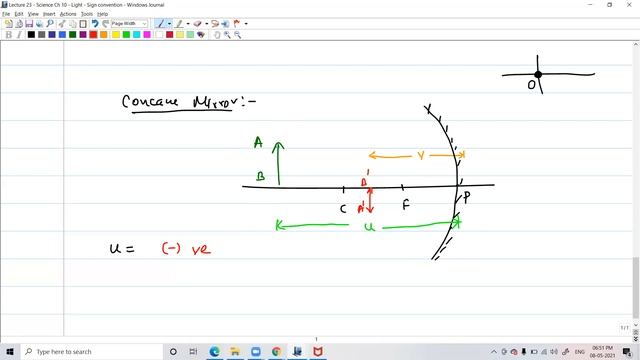Select the Pen tool

click(161, 24)
